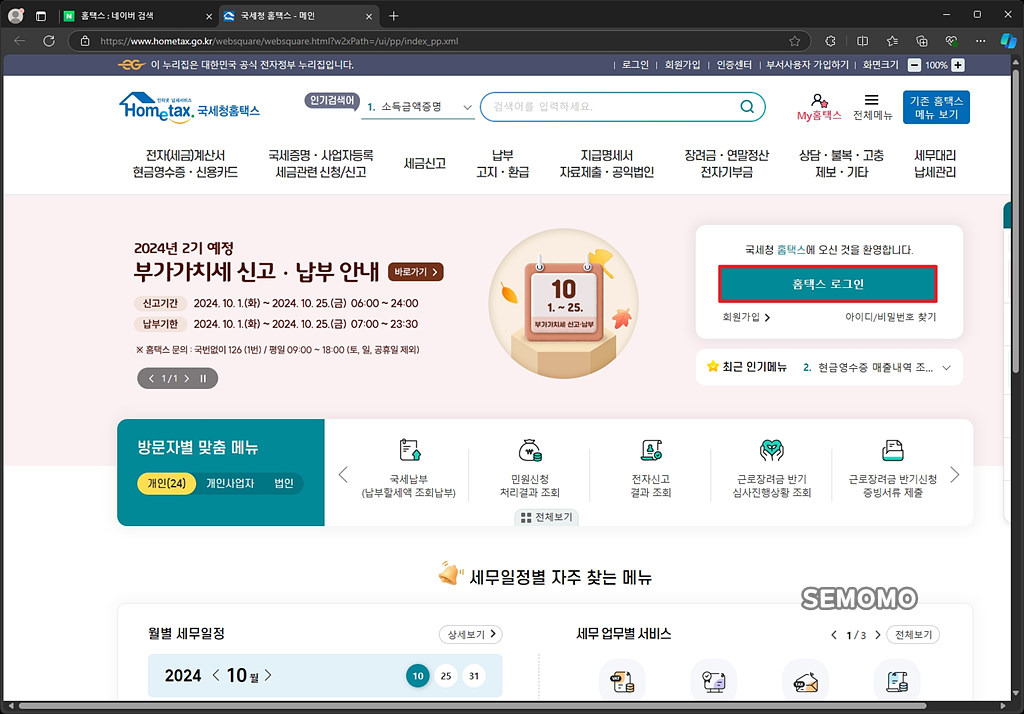Open My홈택스 icon
The height and width of the screenshot is (714, 1024).
tap(819, 107)
